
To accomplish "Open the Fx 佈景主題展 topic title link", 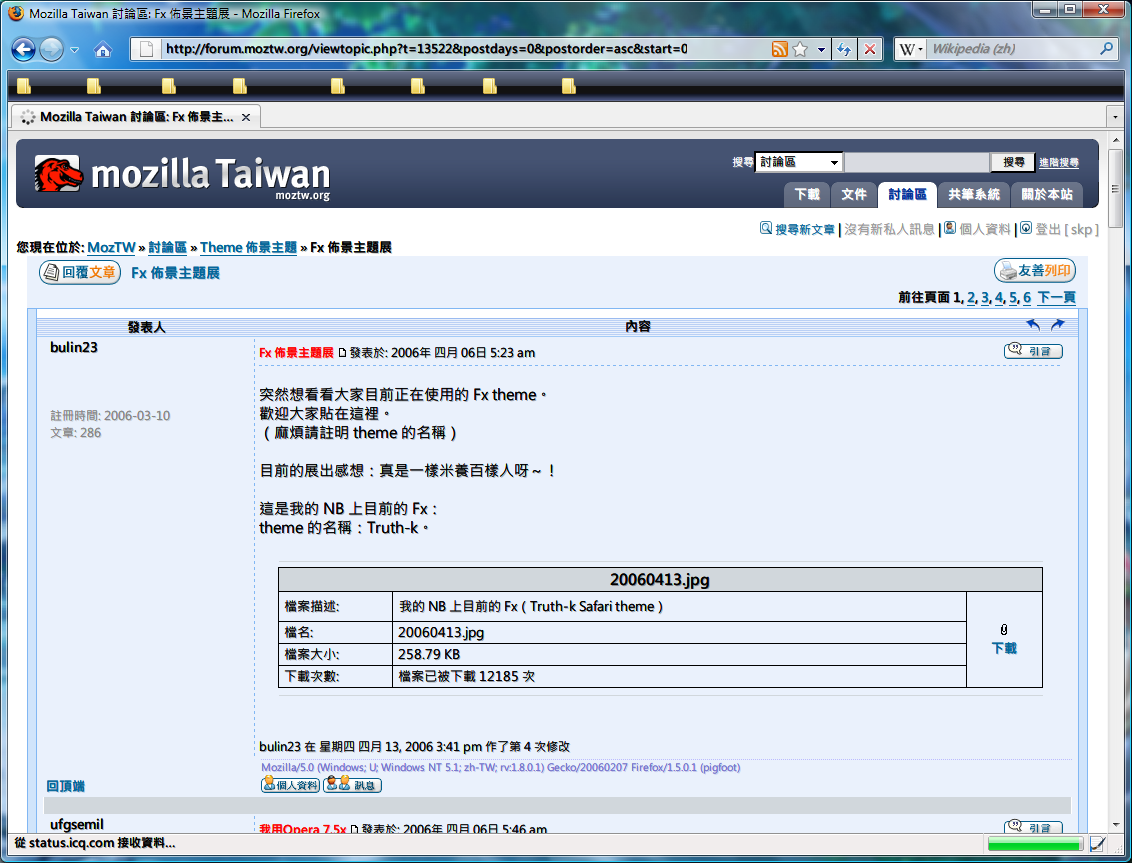I will pos(175,273).
